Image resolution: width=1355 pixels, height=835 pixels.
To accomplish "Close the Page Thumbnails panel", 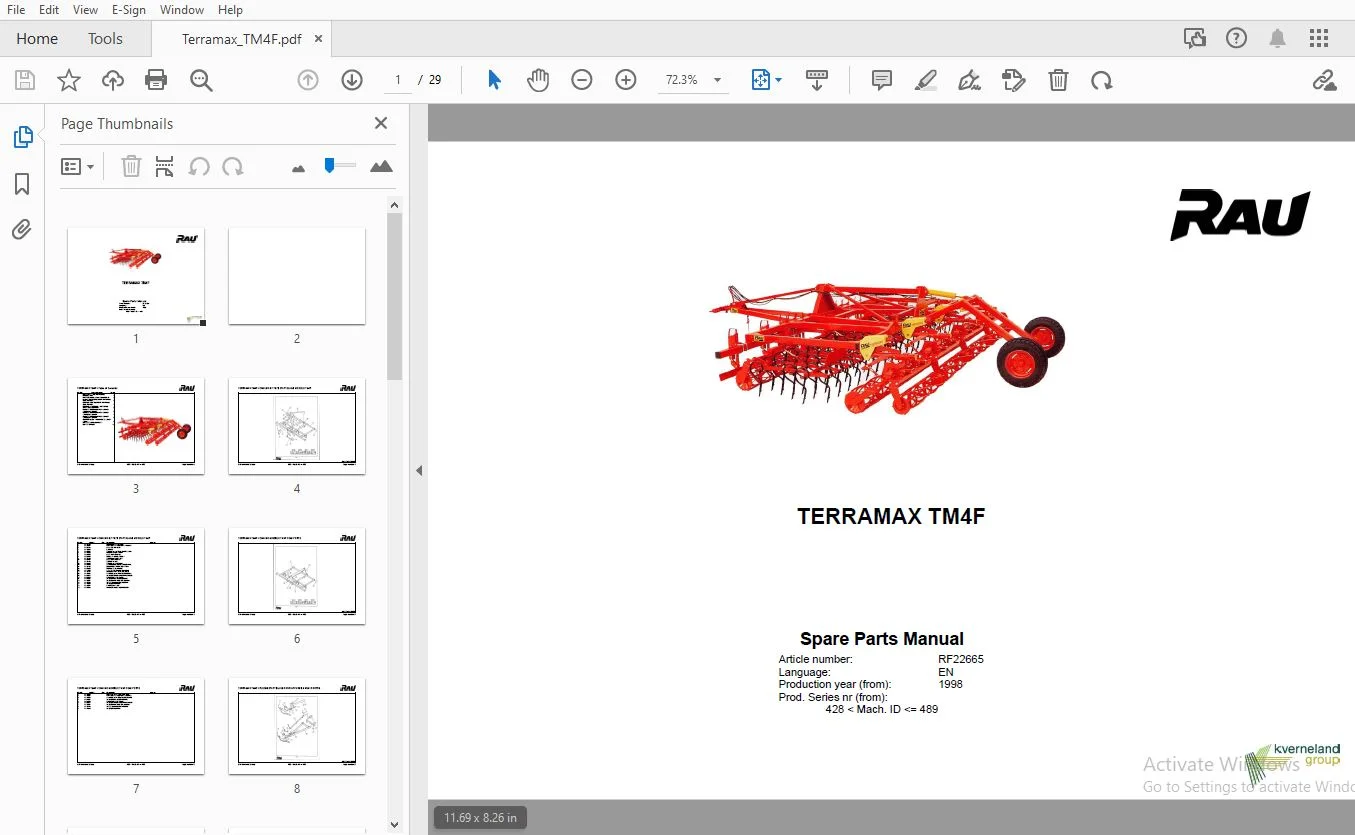I will click(381, 123).
